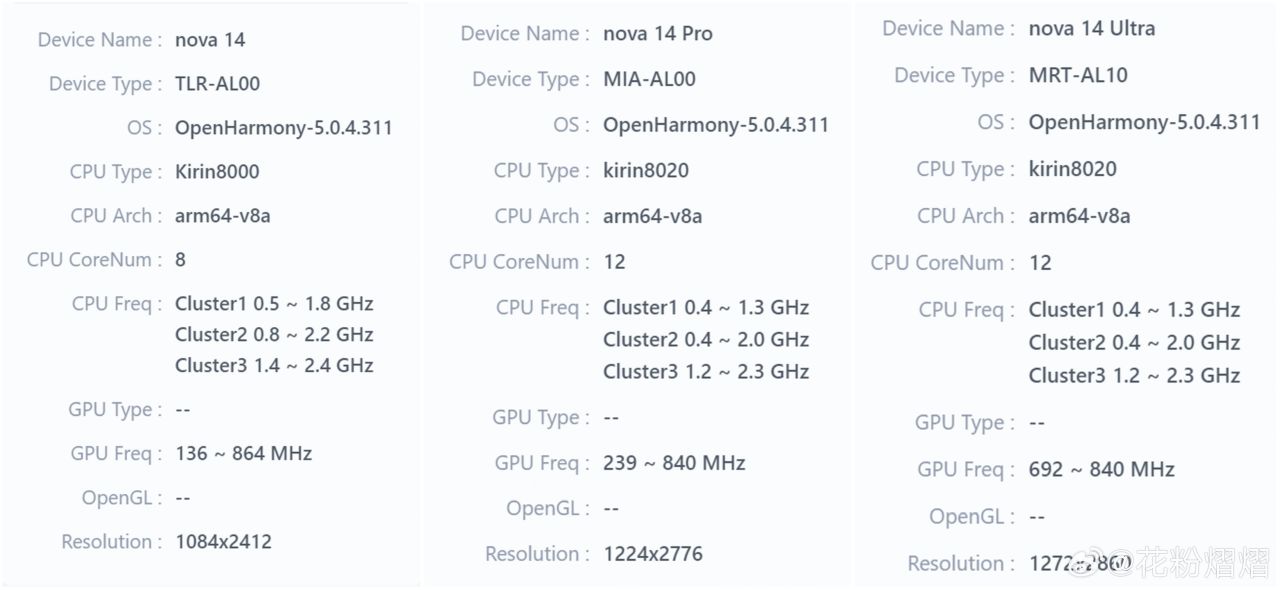
Task: Click the "nova 14 Ultra" device name
Action: click(x=1091, y=28)
